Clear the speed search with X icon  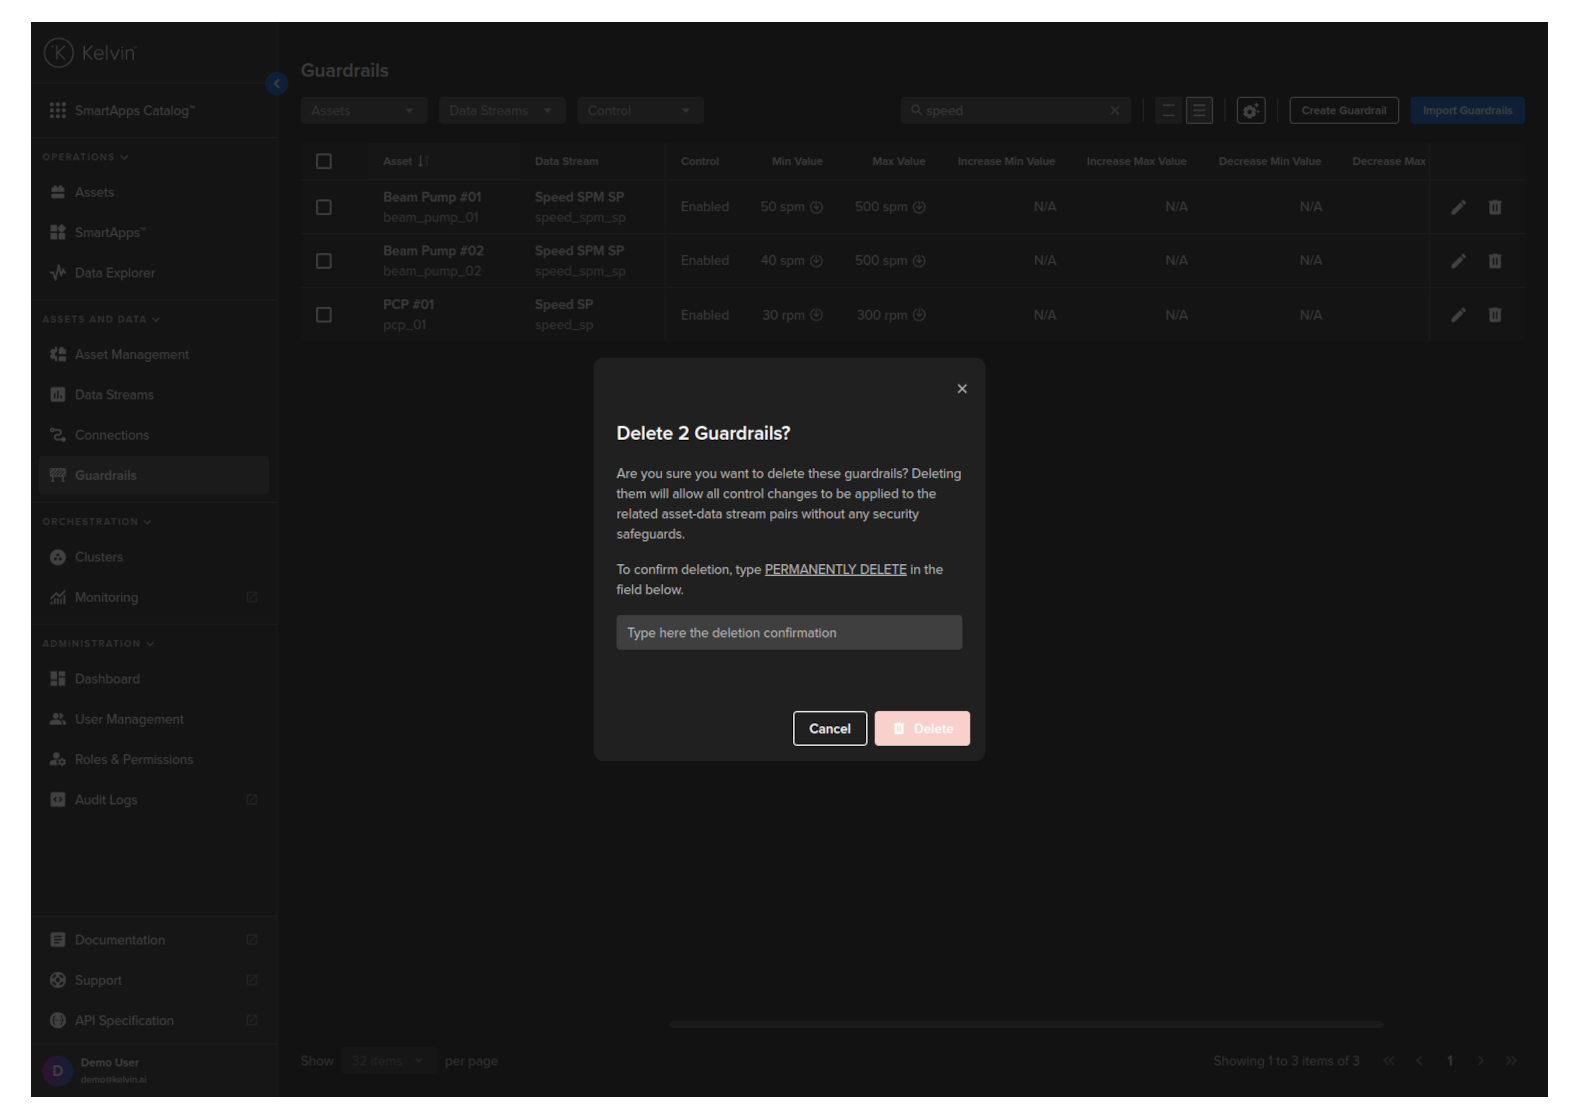1114,111
